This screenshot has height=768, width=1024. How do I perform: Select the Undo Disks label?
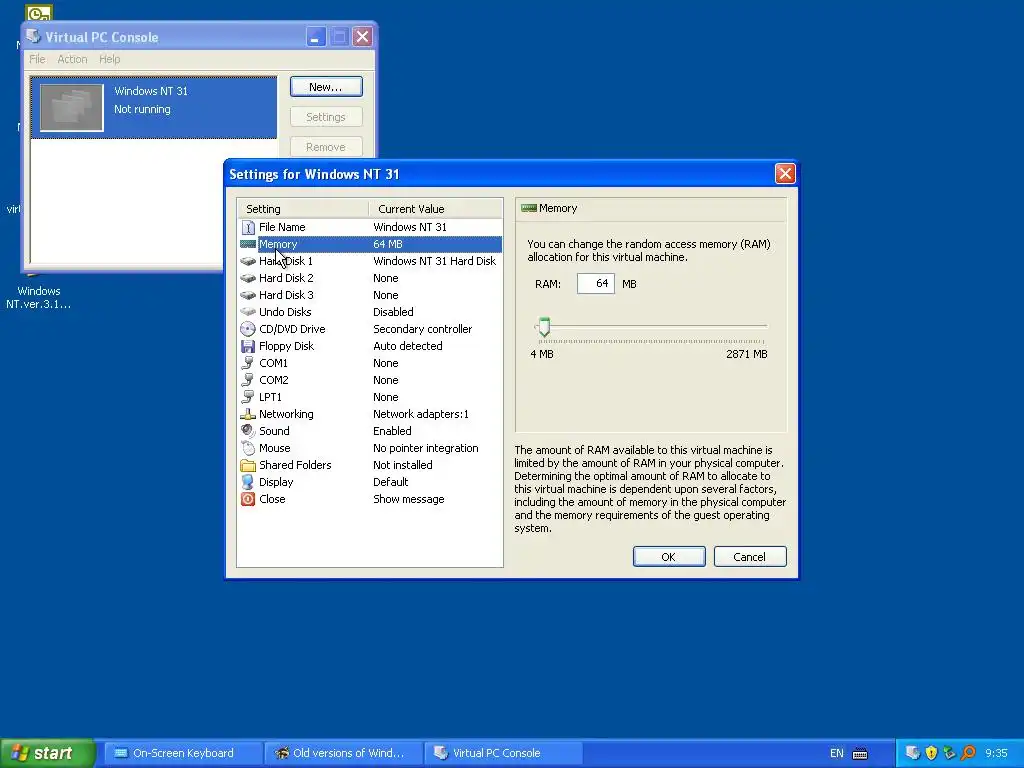(285, 312)
